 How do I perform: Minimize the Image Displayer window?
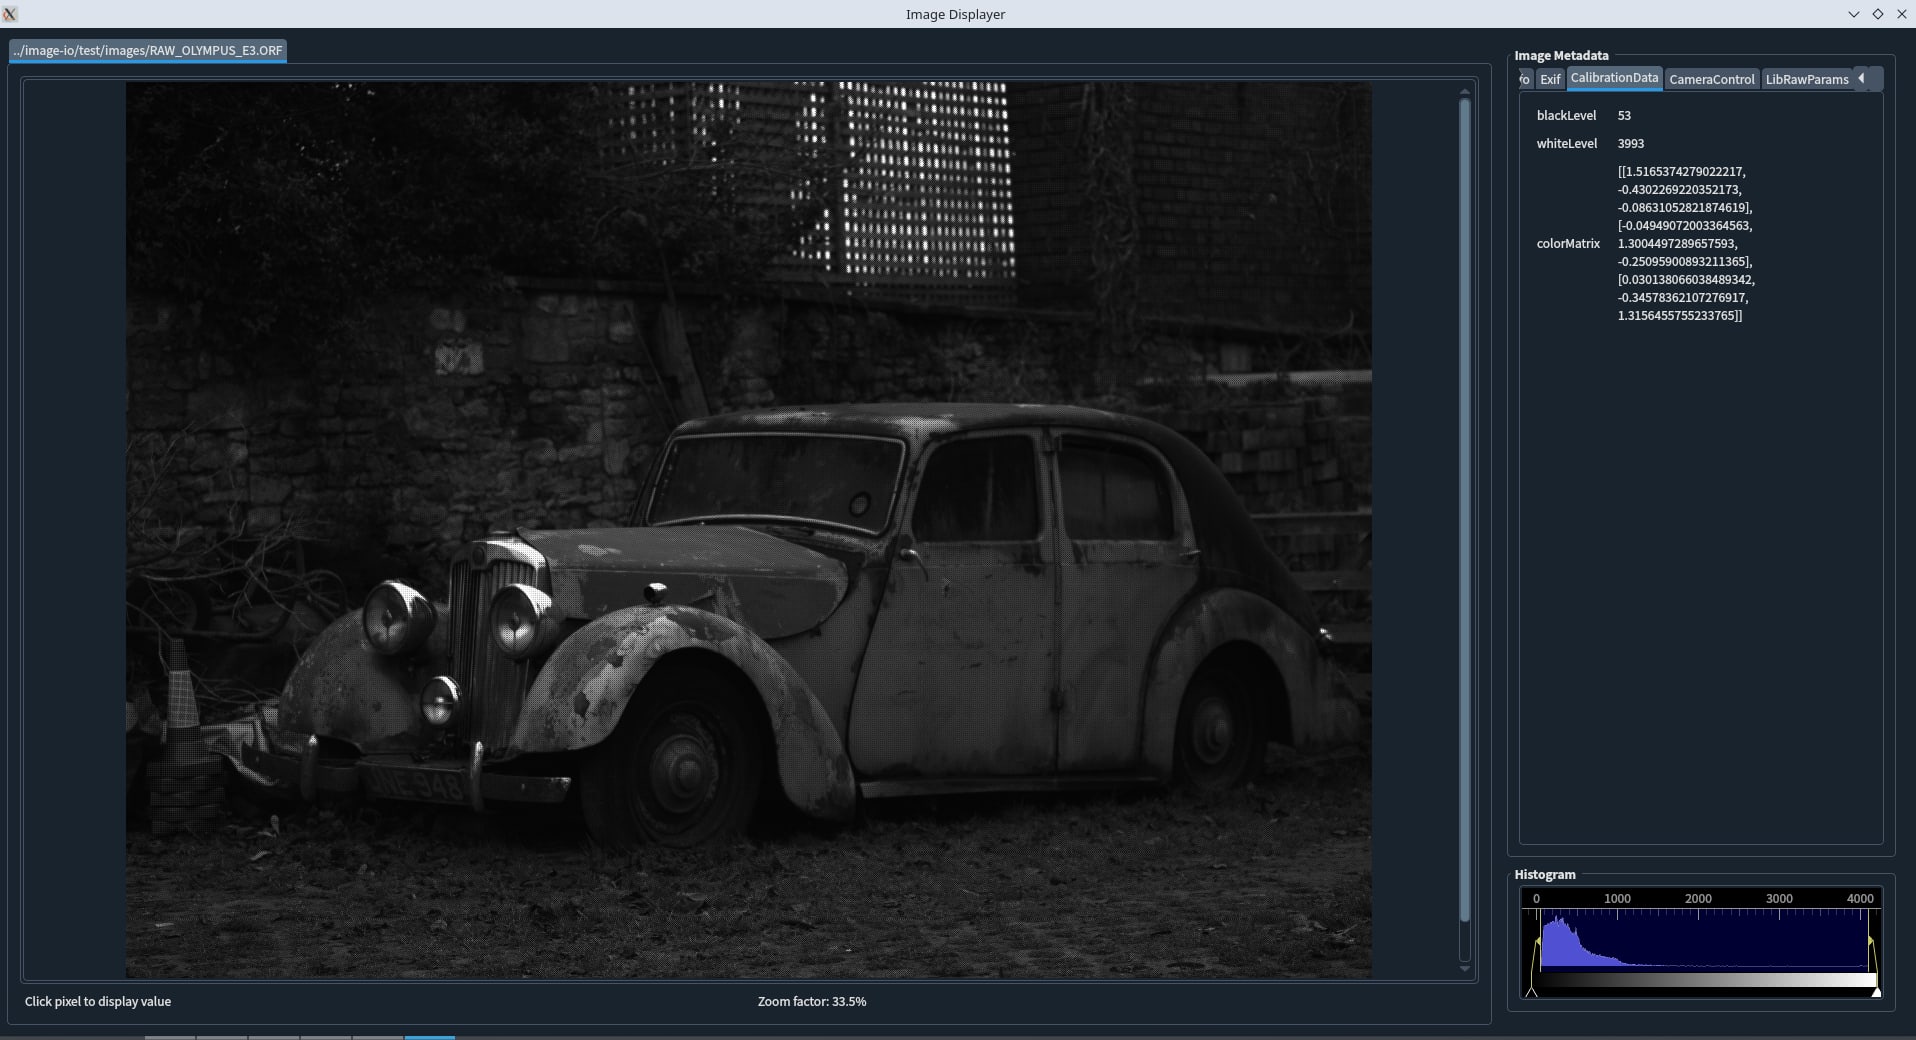[1853, 14]
